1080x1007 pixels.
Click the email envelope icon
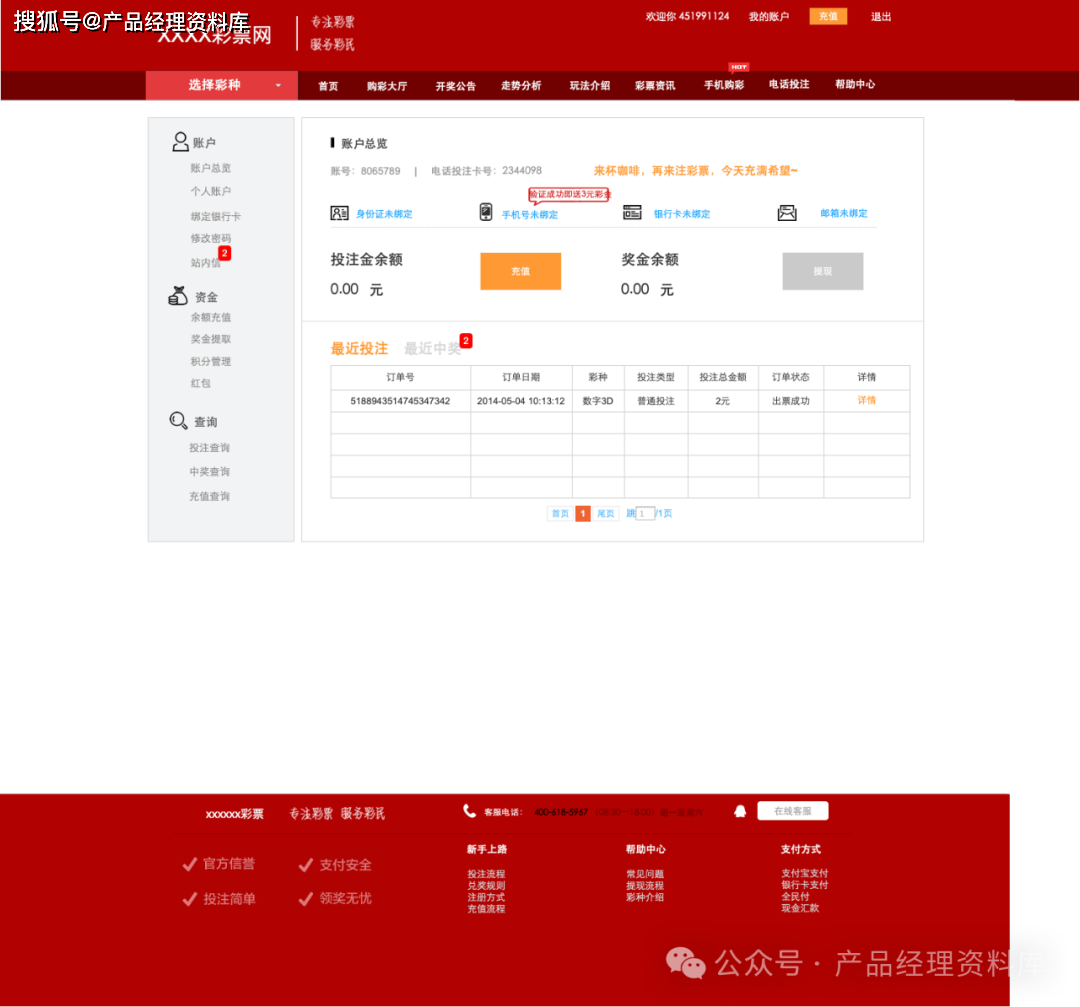(x=787, y=213)
